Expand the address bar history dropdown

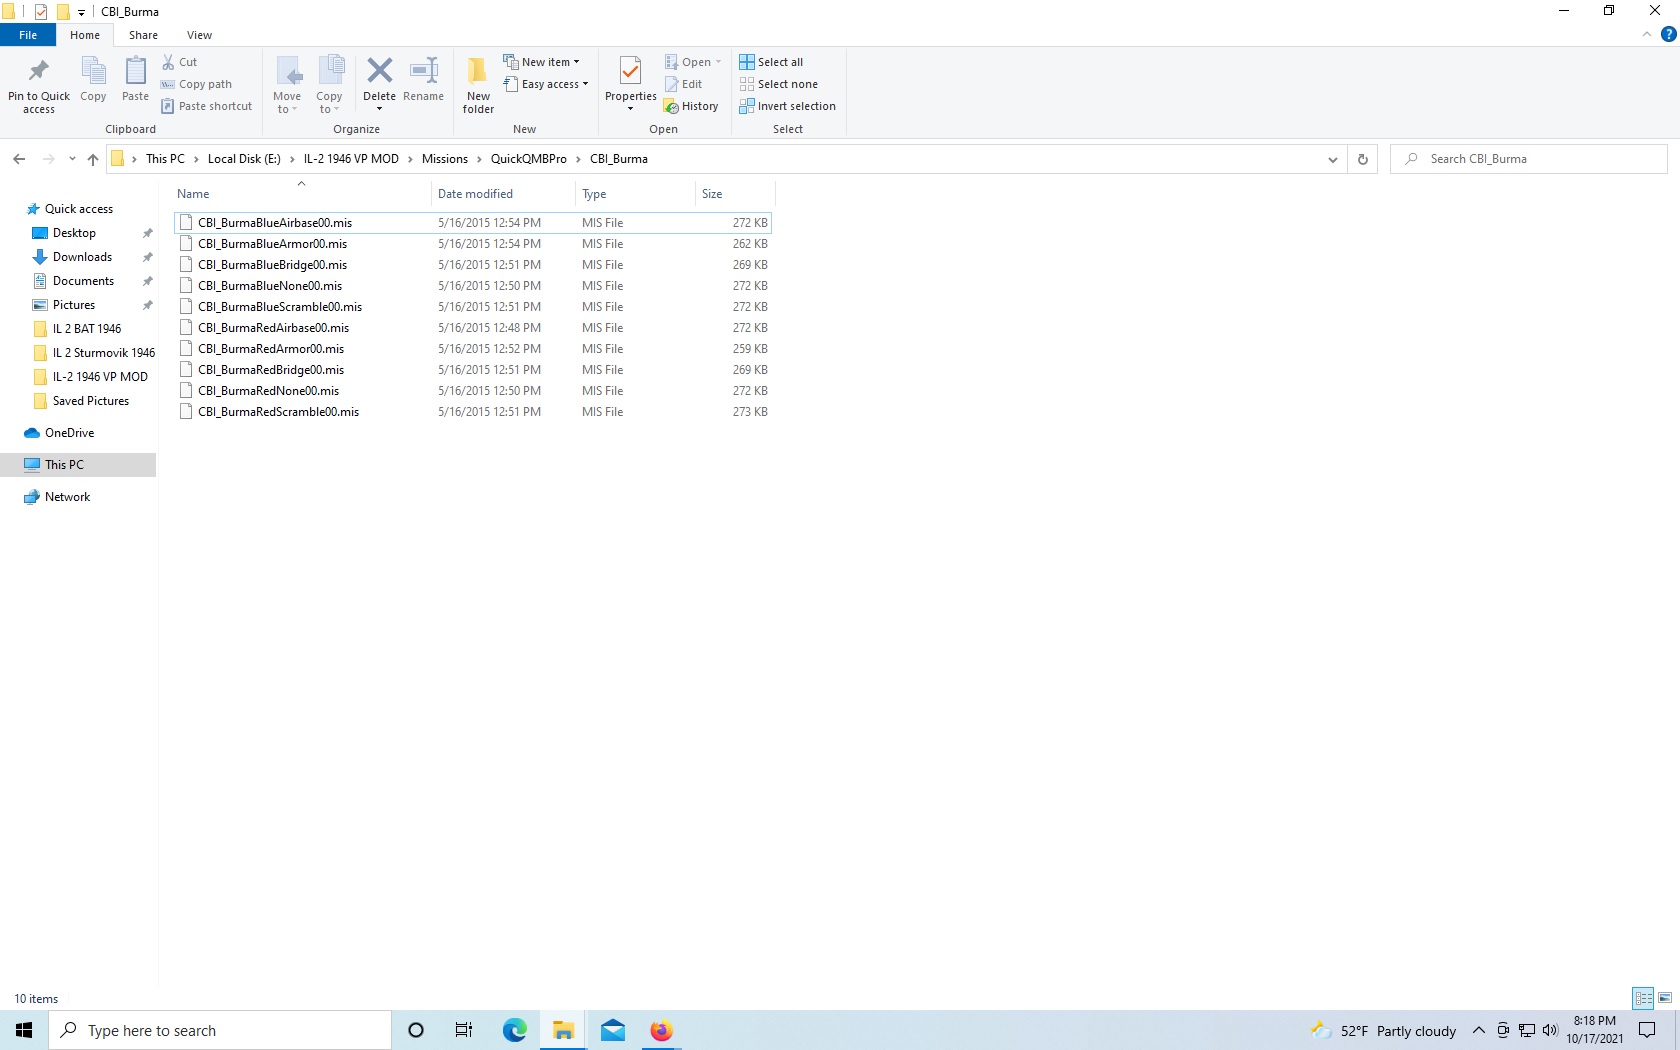(1332, 159)
